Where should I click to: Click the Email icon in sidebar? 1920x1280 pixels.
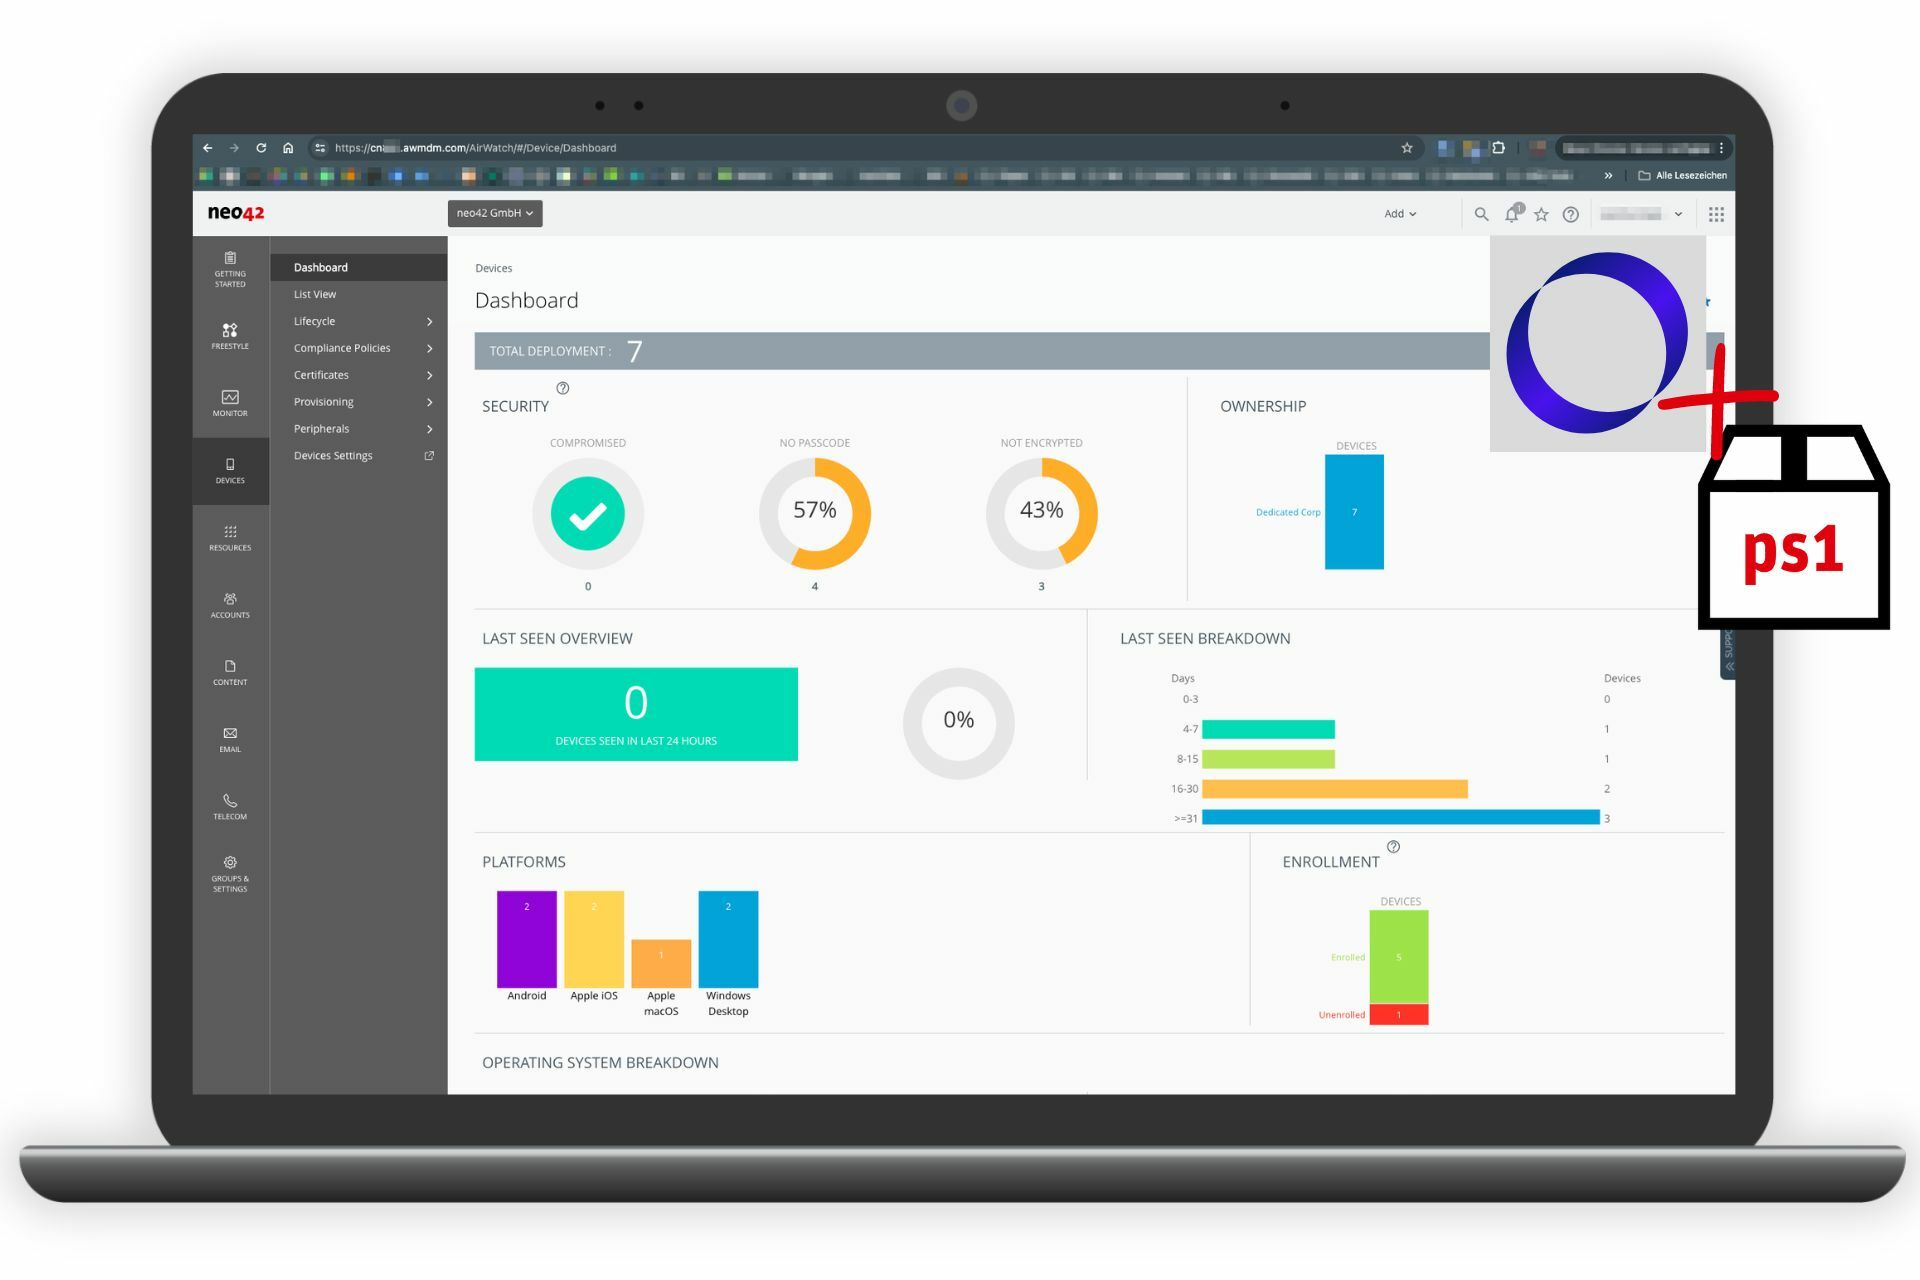230,739
